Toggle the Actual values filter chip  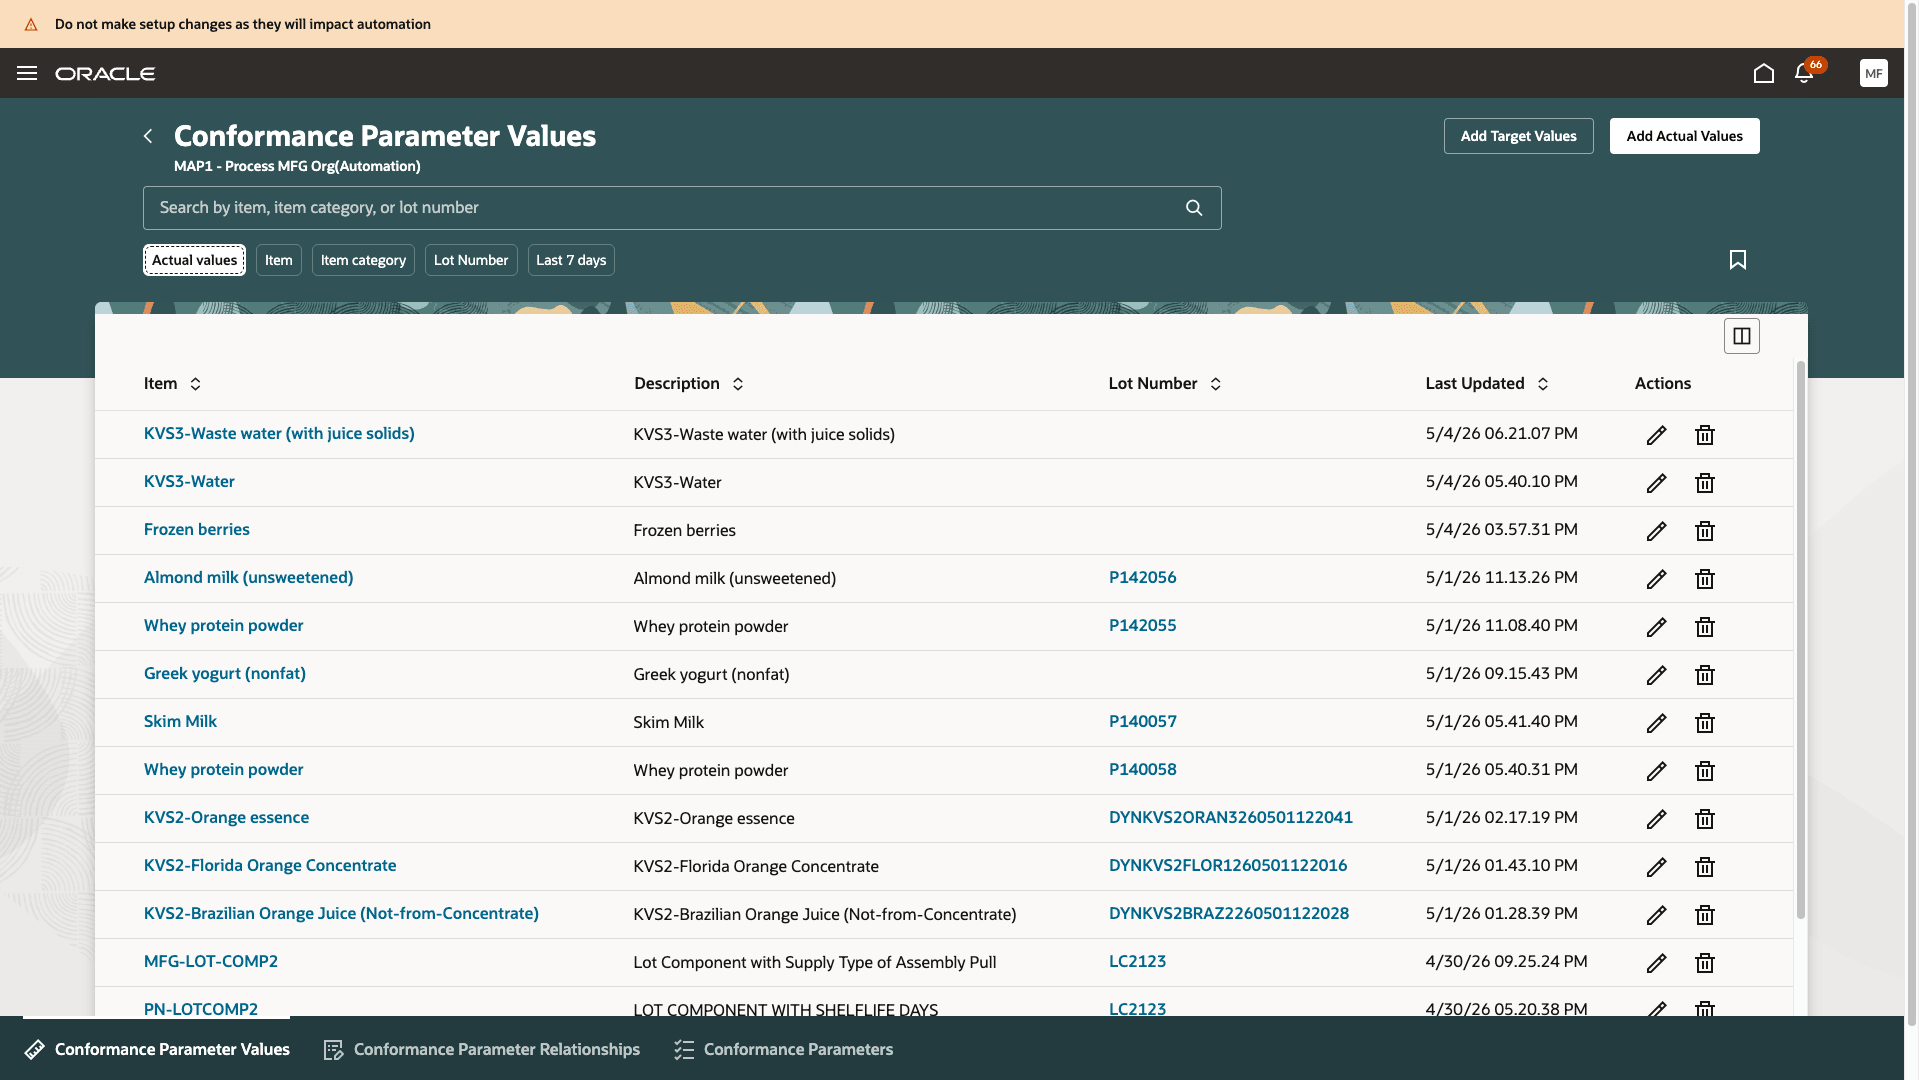pyautogui.click(x=194, y=260)
